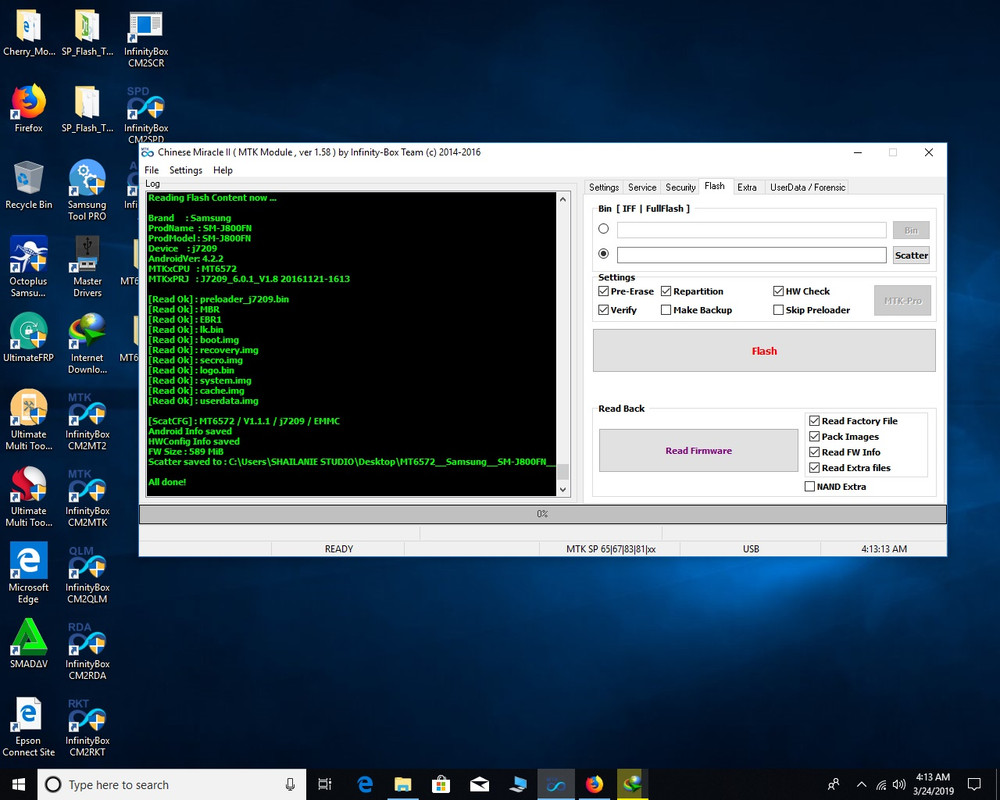
Task: Open Epson Connect Site desktop shortcut
Action: point(28,715)
